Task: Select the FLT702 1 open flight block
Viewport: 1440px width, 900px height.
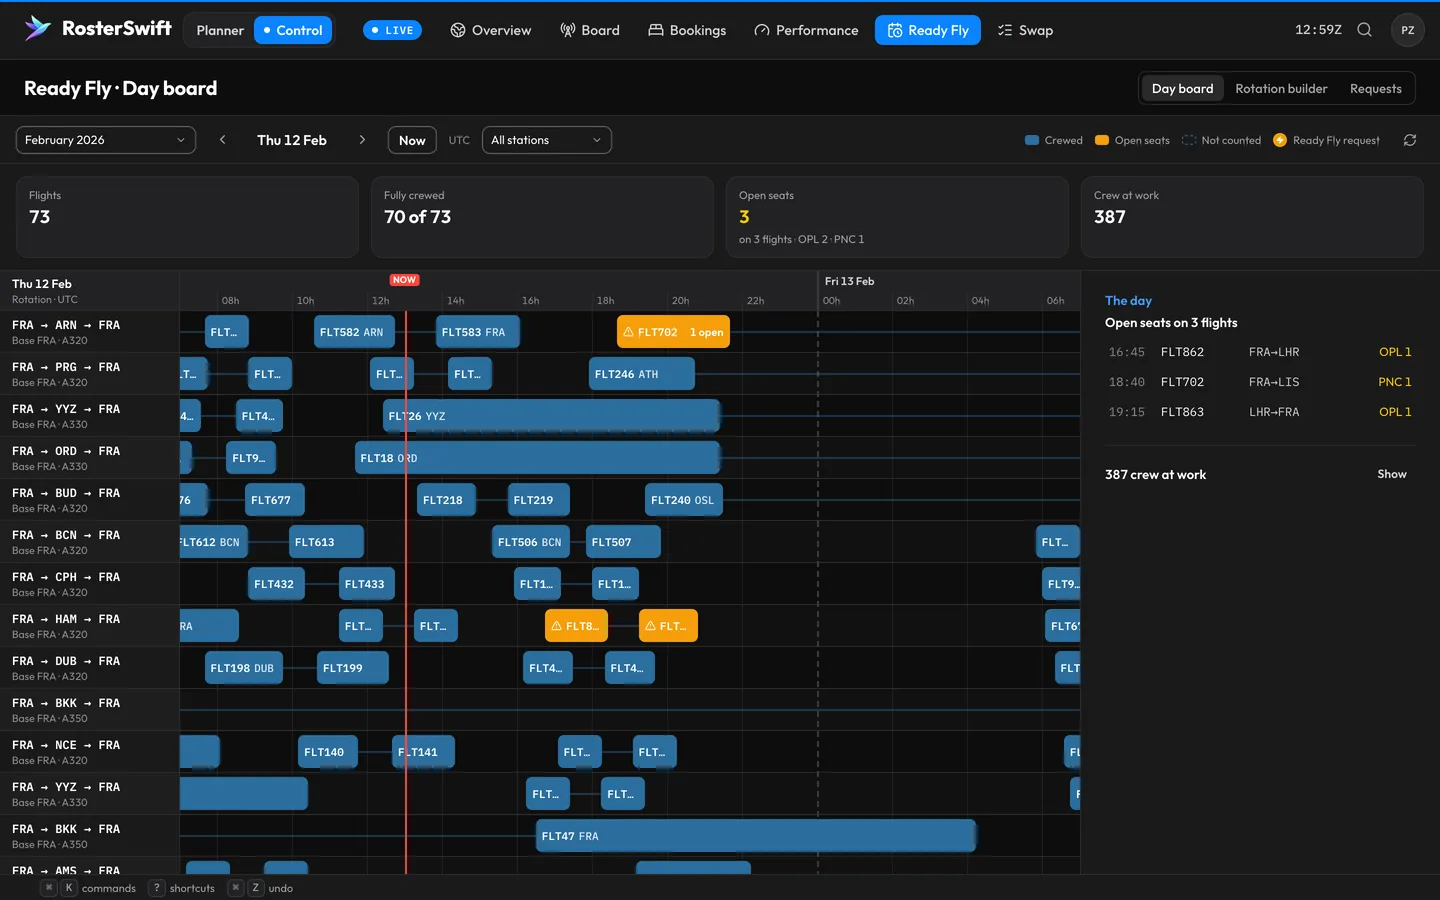Action: coord(673,332)
